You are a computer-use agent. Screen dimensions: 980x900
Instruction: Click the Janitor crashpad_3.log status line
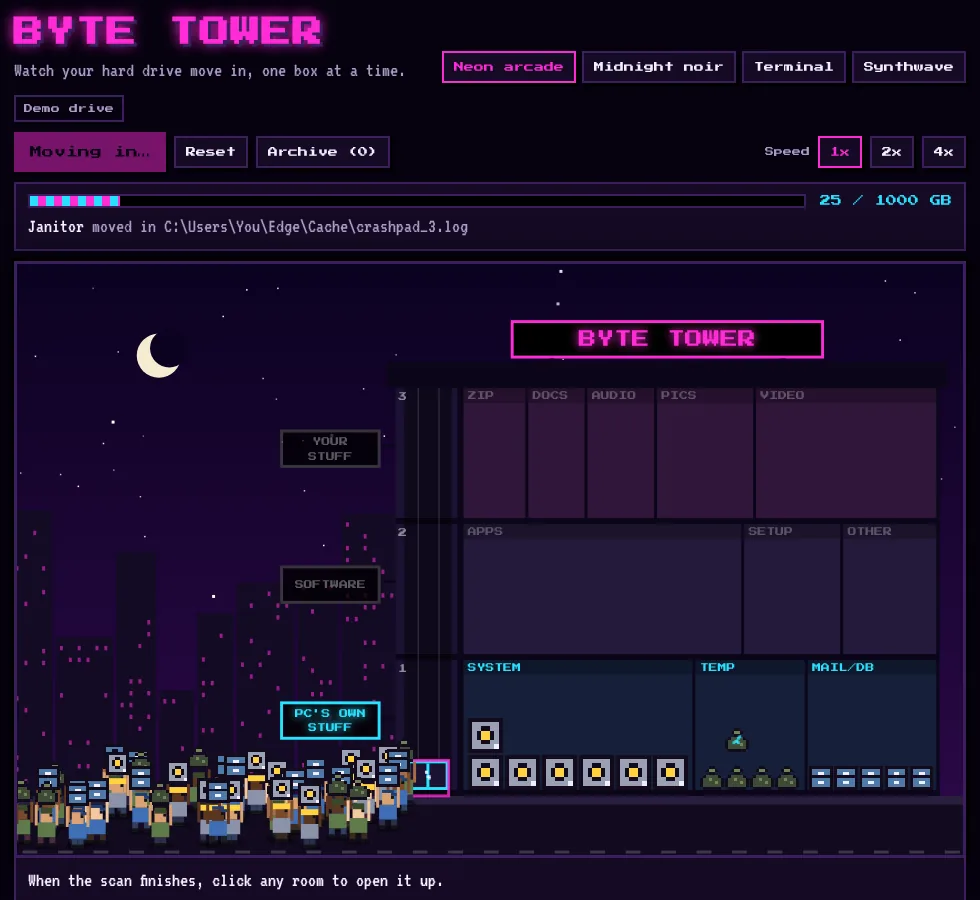[248, 227]
